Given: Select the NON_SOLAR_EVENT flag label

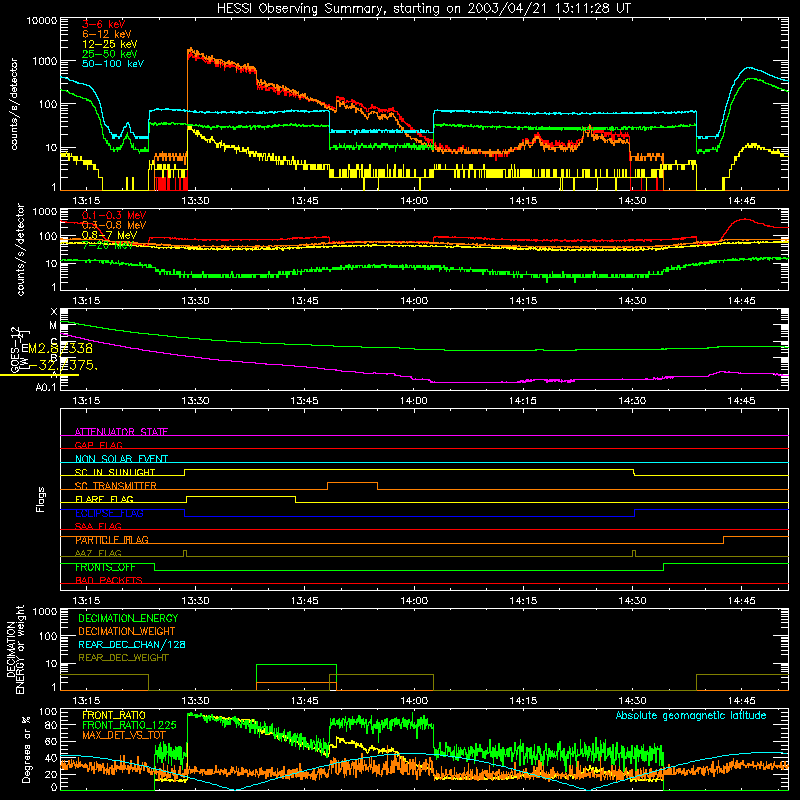Looking at the screenshot, I should tap(121, 459).
